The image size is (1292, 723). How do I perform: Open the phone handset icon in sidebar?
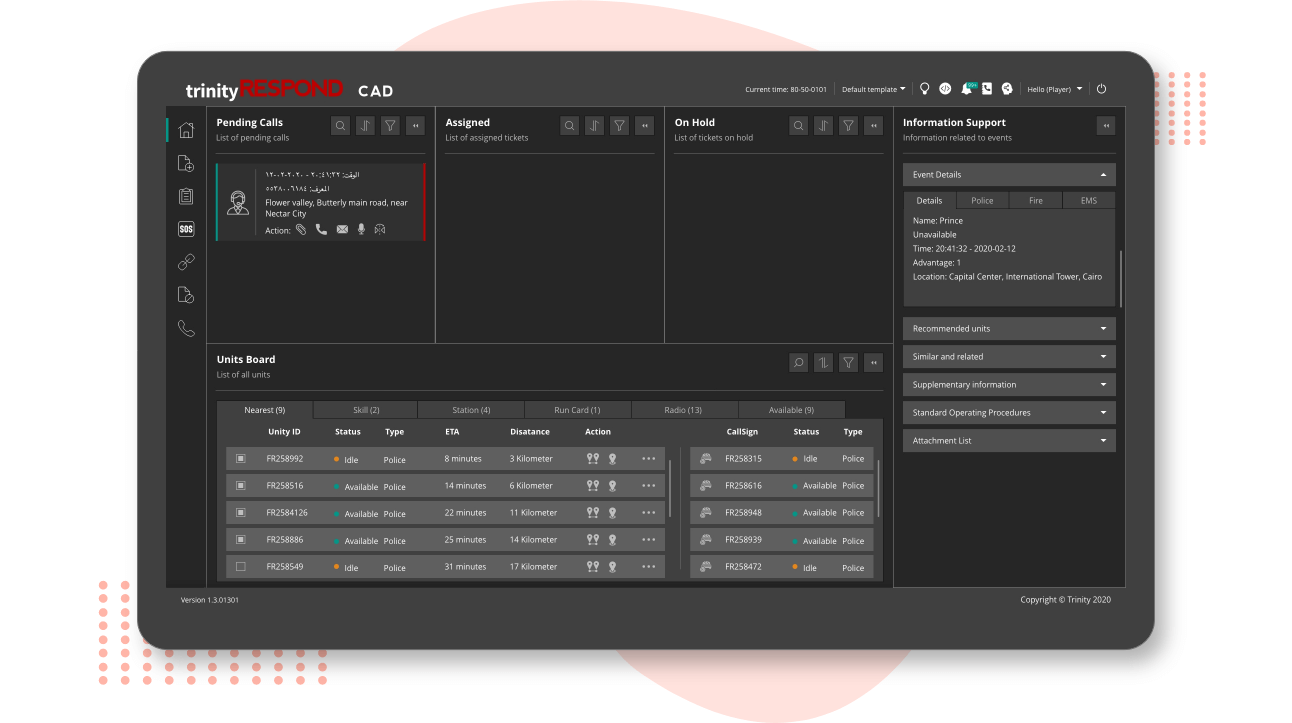click(x=186, y=328)
